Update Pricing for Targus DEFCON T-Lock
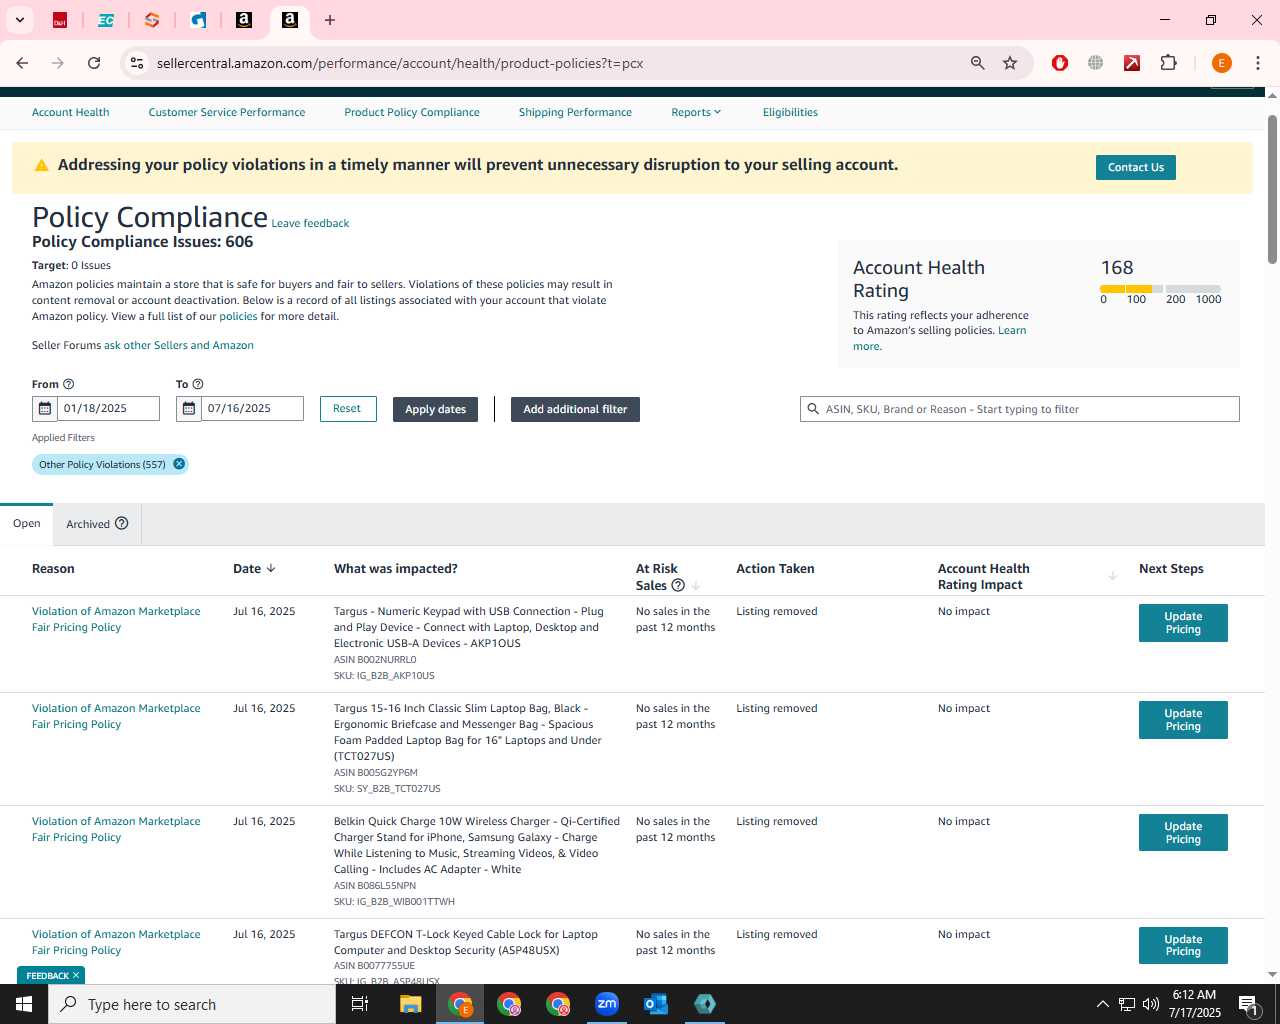The width and height of the screenshot is (1280, 1024). click(1183, 946)
